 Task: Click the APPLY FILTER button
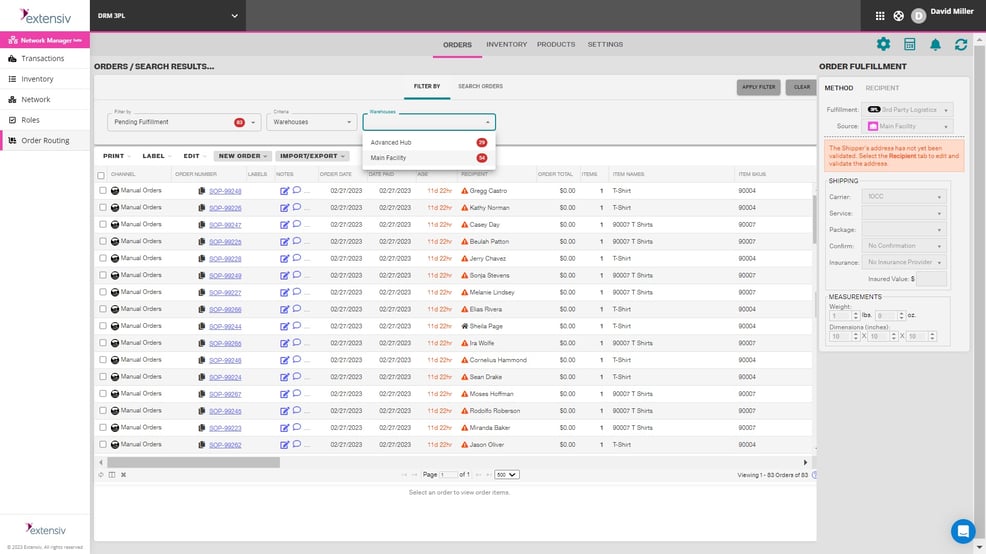pos(758,87)
